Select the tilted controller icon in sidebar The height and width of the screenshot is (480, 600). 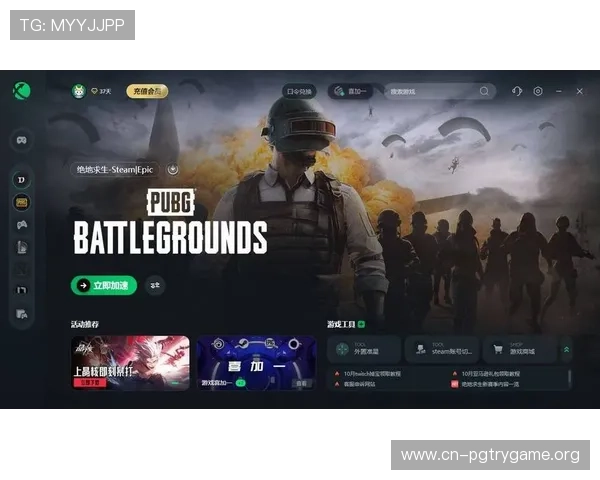coord(21,225)
